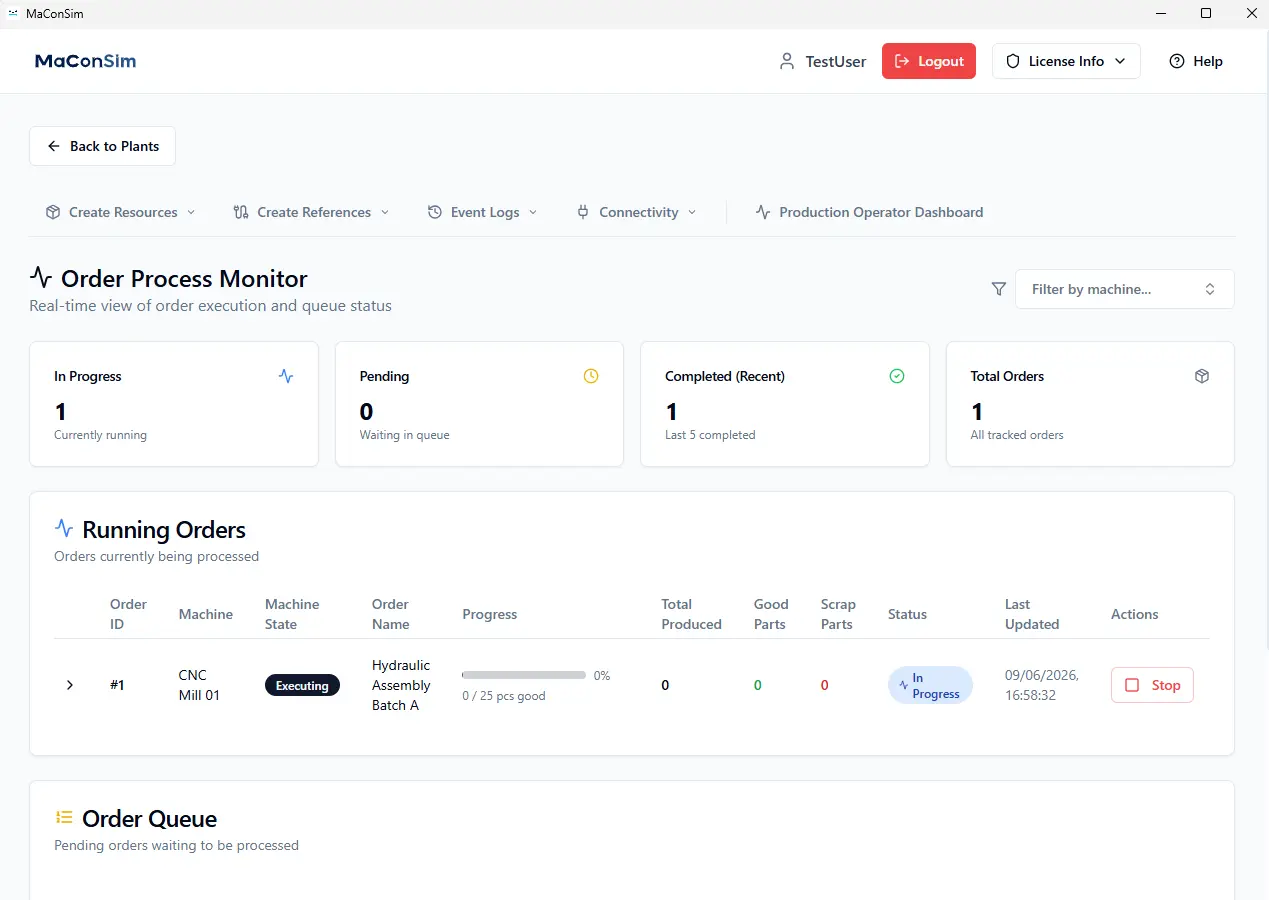
Task: Click the Machine State column header
Action: [292, 614]
